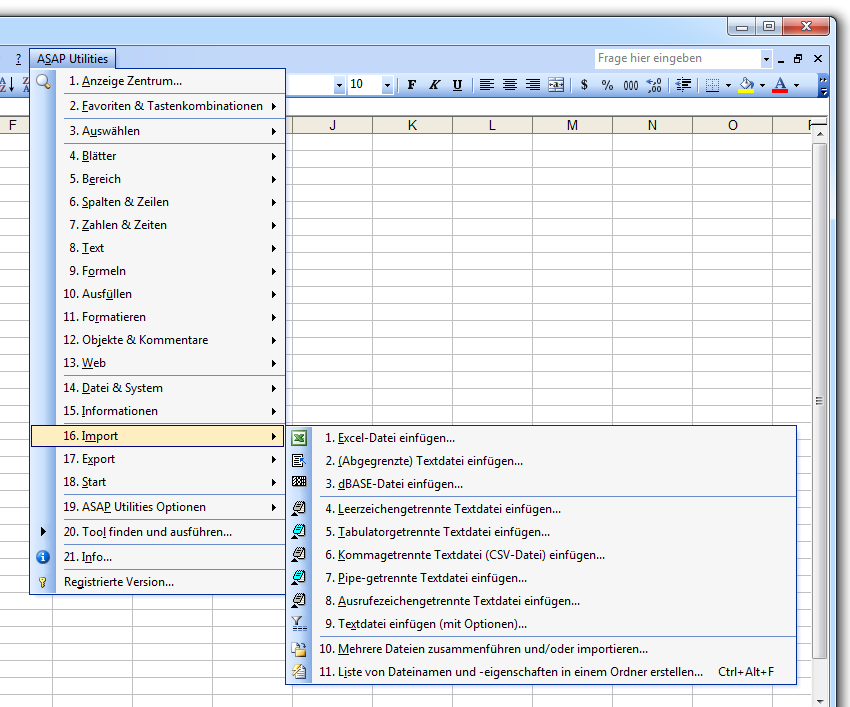Click dBASE grid icon in submenu
850x707 pixels.
299,481
